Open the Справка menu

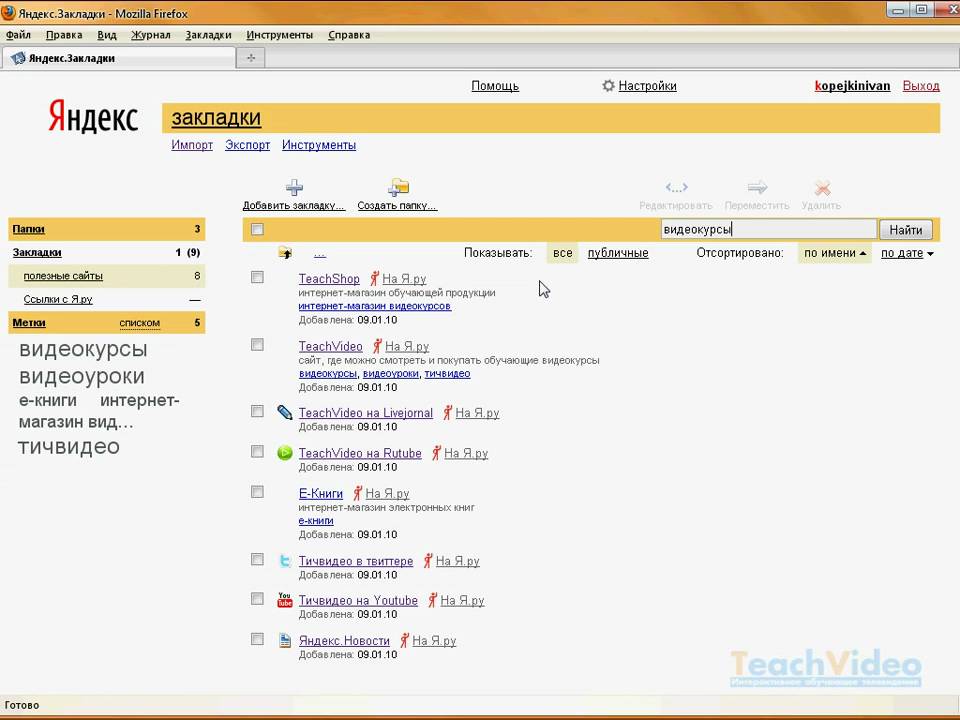pyautogui.click(x=349, y=35)
